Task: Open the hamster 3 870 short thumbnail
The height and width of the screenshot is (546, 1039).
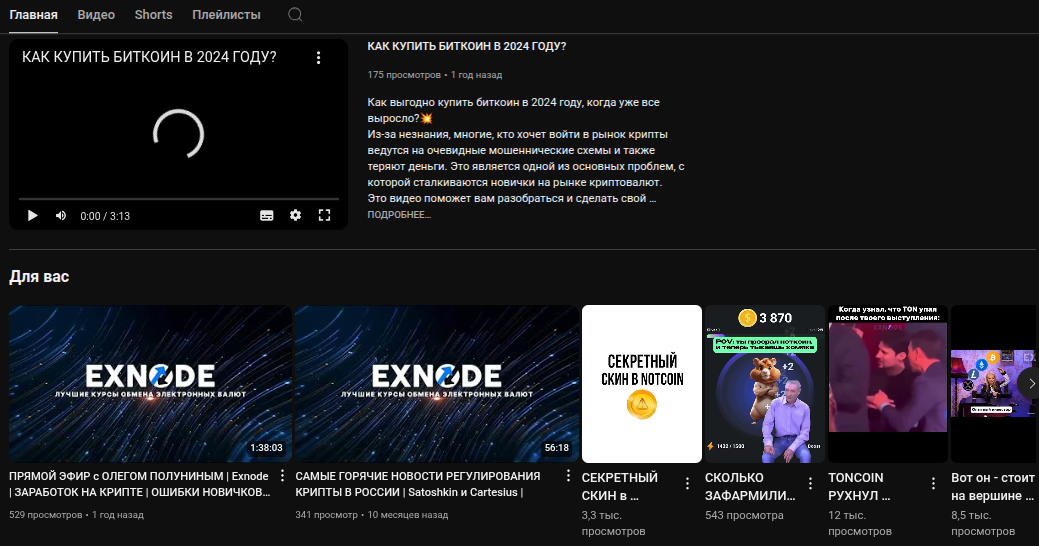Action: [x=765, y=384]
